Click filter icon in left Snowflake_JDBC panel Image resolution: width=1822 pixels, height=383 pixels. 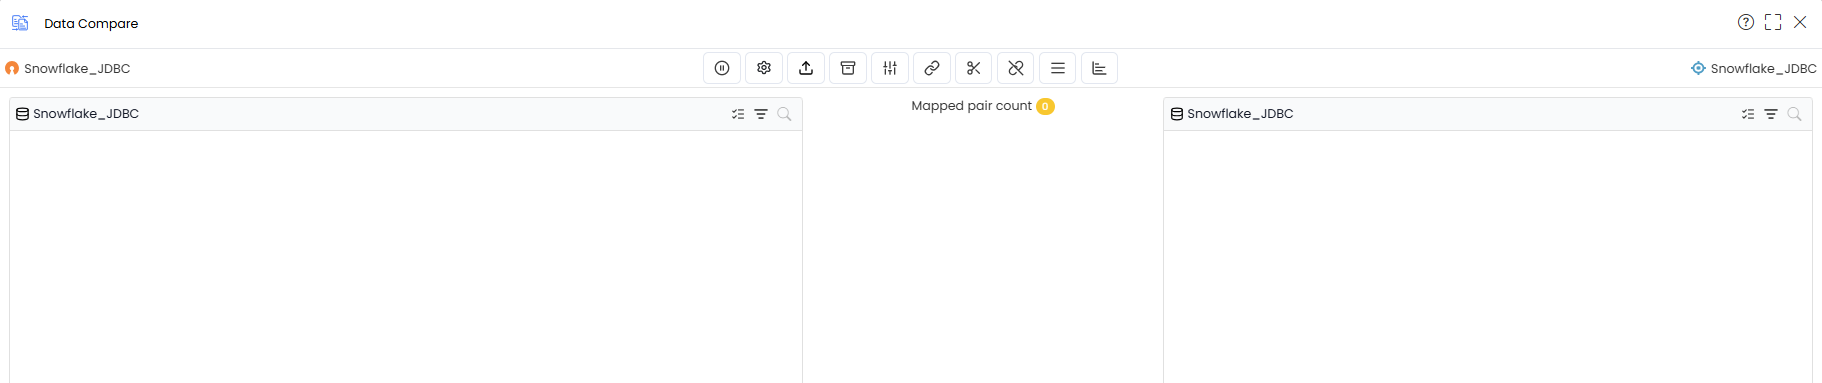coord(761,114)
